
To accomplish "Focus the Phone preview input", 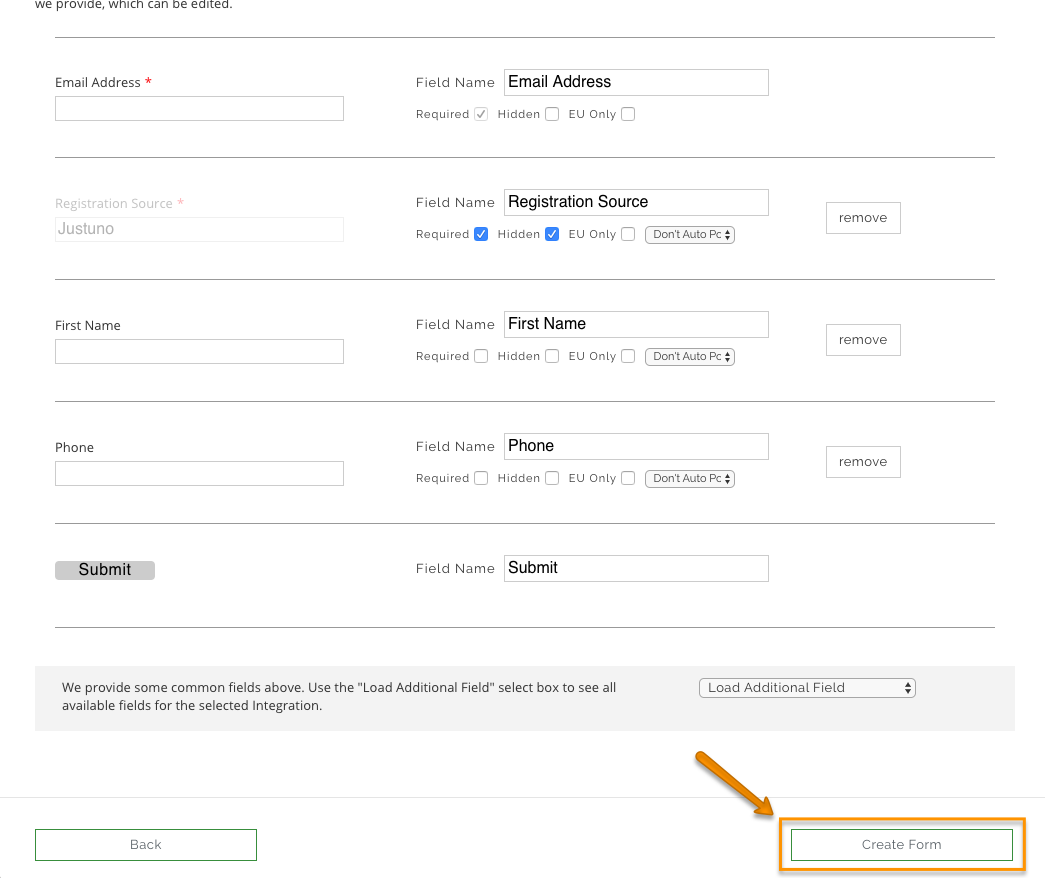I will pyautogui.click(x=199, y=473).
